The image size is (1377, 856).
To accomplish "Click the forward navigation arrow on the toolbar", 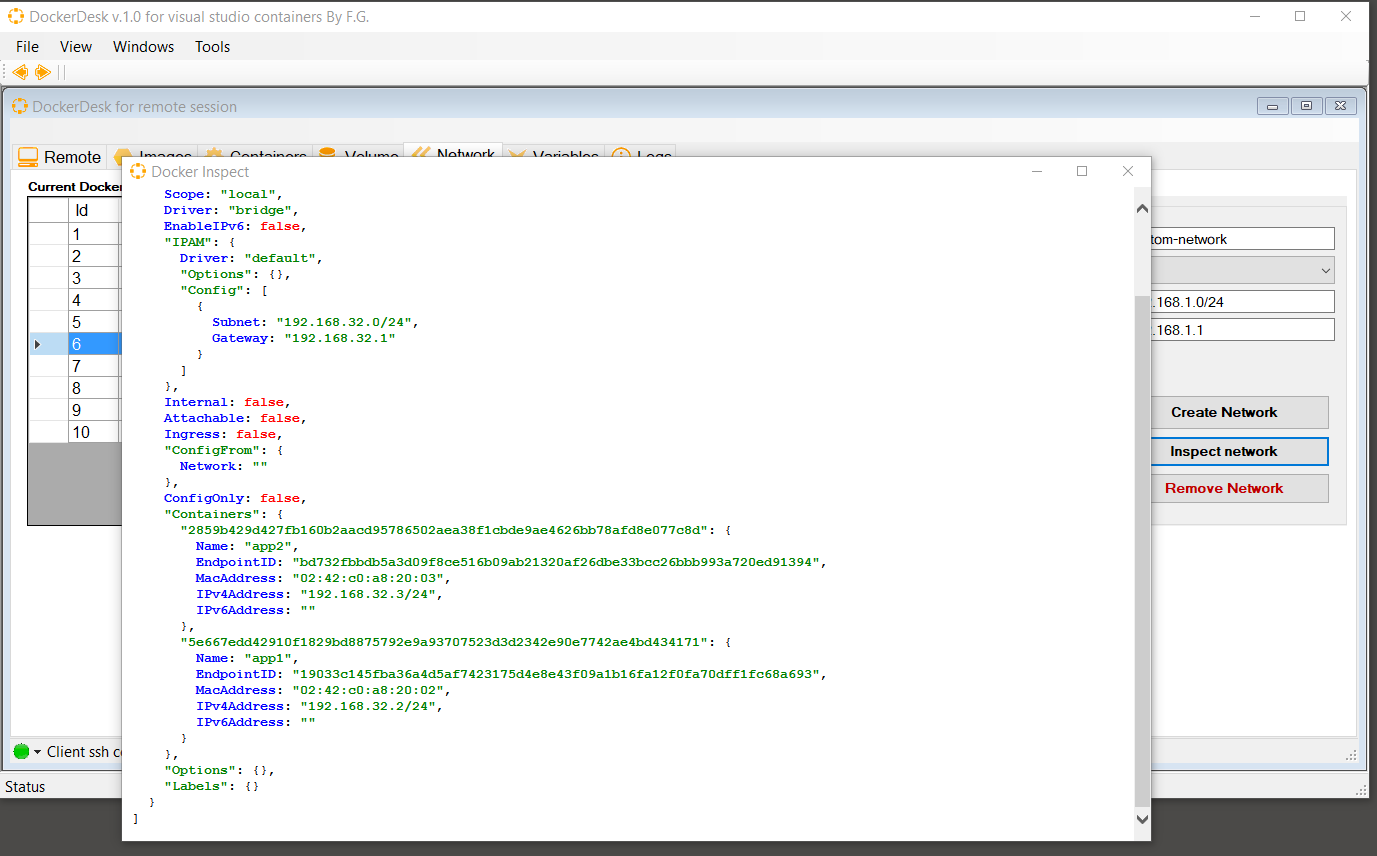I will click(x=42, y=71).
